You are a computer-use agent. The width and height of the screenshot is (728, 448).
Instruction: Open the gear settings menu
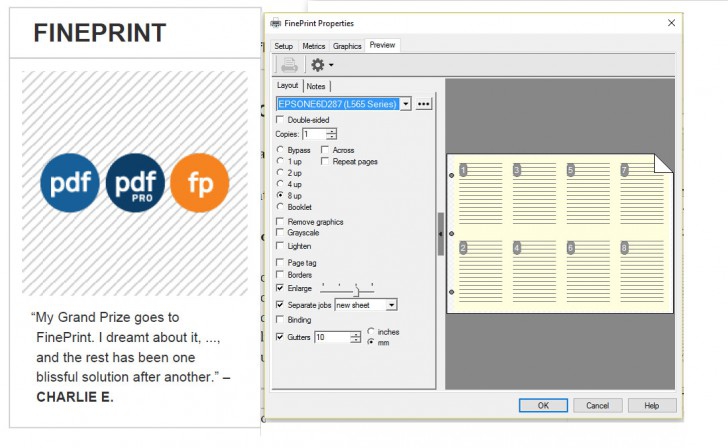(x=318, y=65)
